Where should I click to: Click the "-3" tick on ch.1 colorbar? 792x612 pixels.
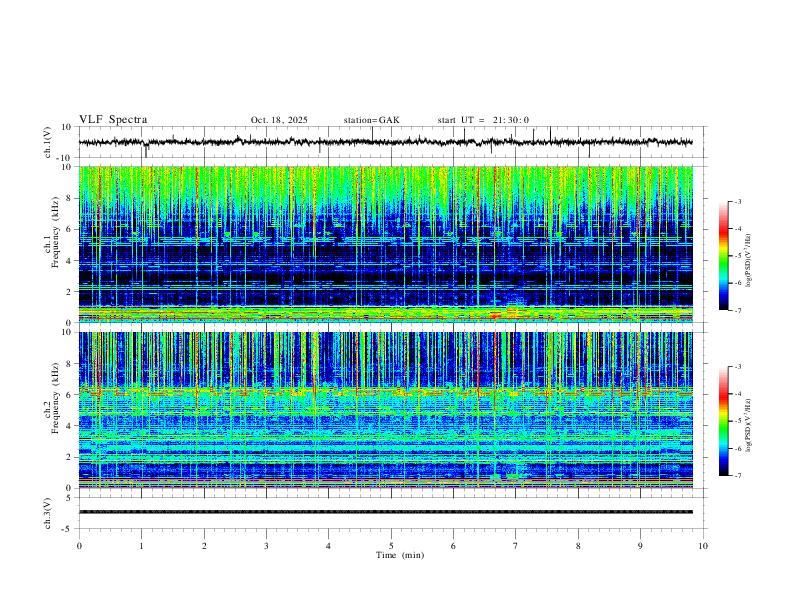click(737, 201)
